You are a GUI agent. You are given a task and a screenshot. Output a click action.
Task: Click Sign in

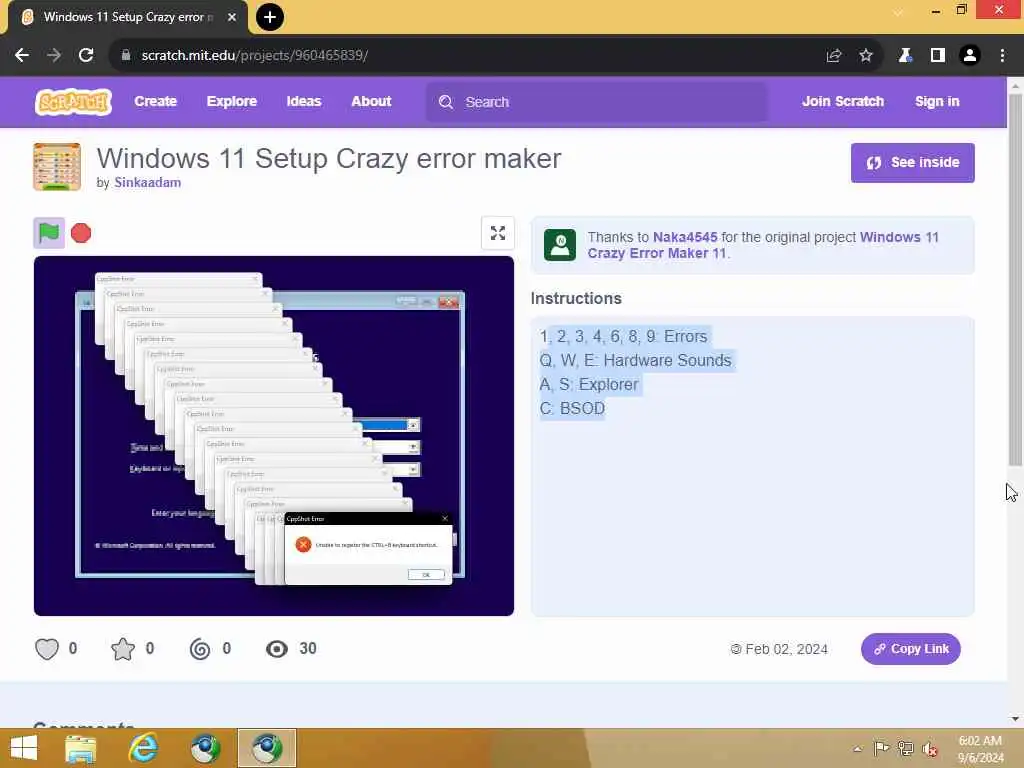click(x=937, y=101)
